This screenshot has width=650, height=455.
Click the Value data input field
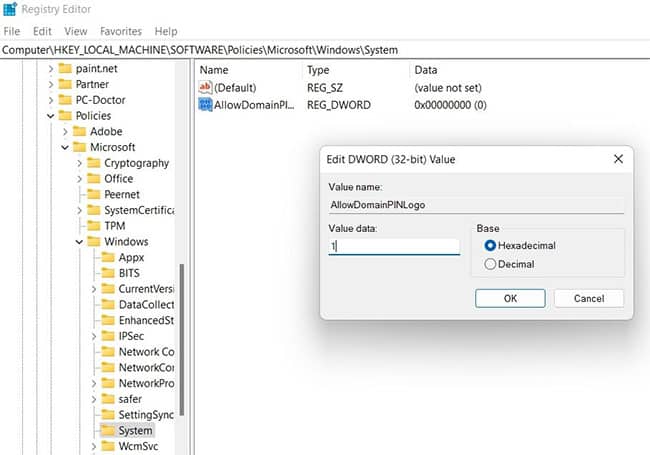(394, 247)
